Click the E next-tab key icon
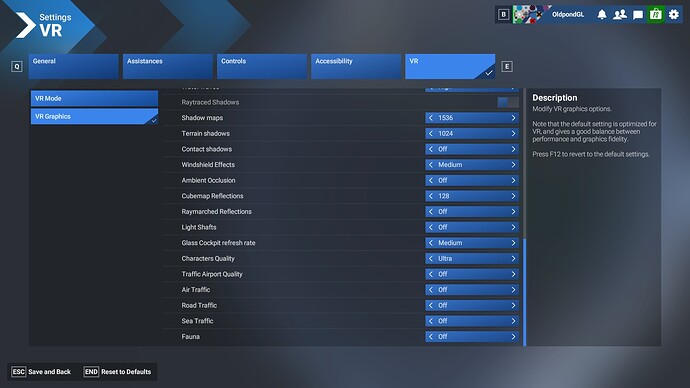 click(x=507, y=66)
